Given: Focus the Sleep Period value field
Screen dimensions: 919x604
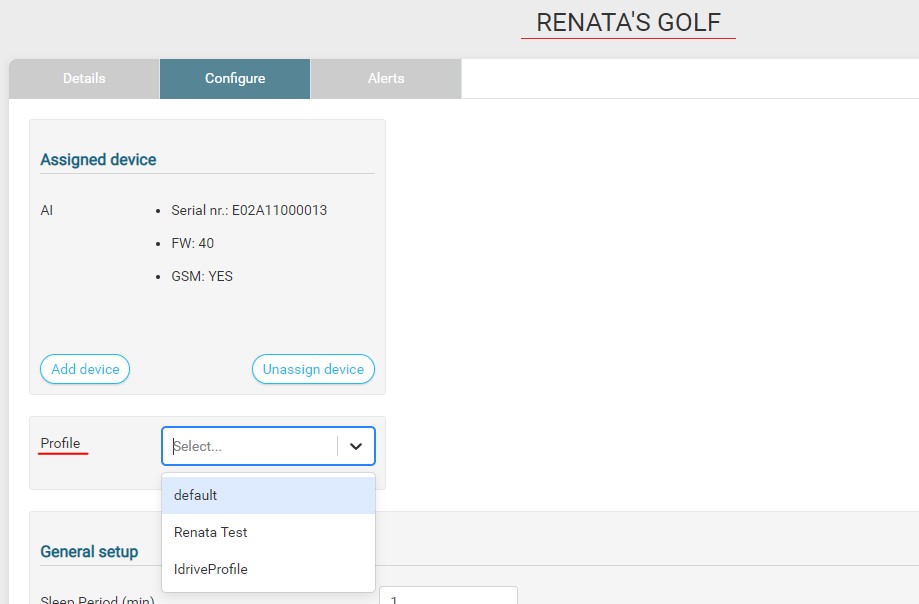Looking at the screenshot, I should click(448, 595).
